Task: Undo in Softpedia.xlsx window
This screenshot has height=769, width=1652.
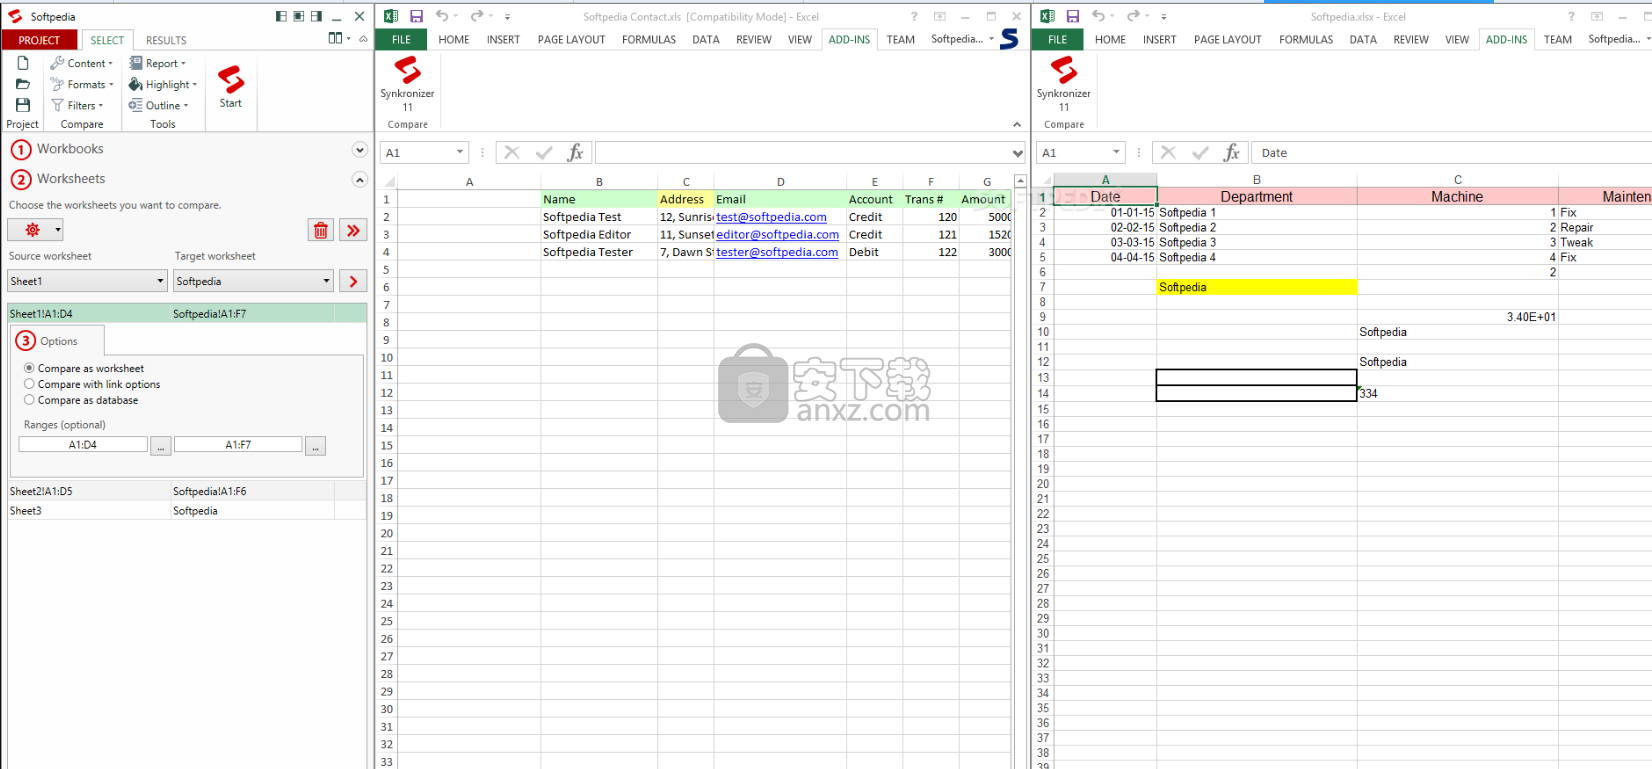Action: 1098,16
